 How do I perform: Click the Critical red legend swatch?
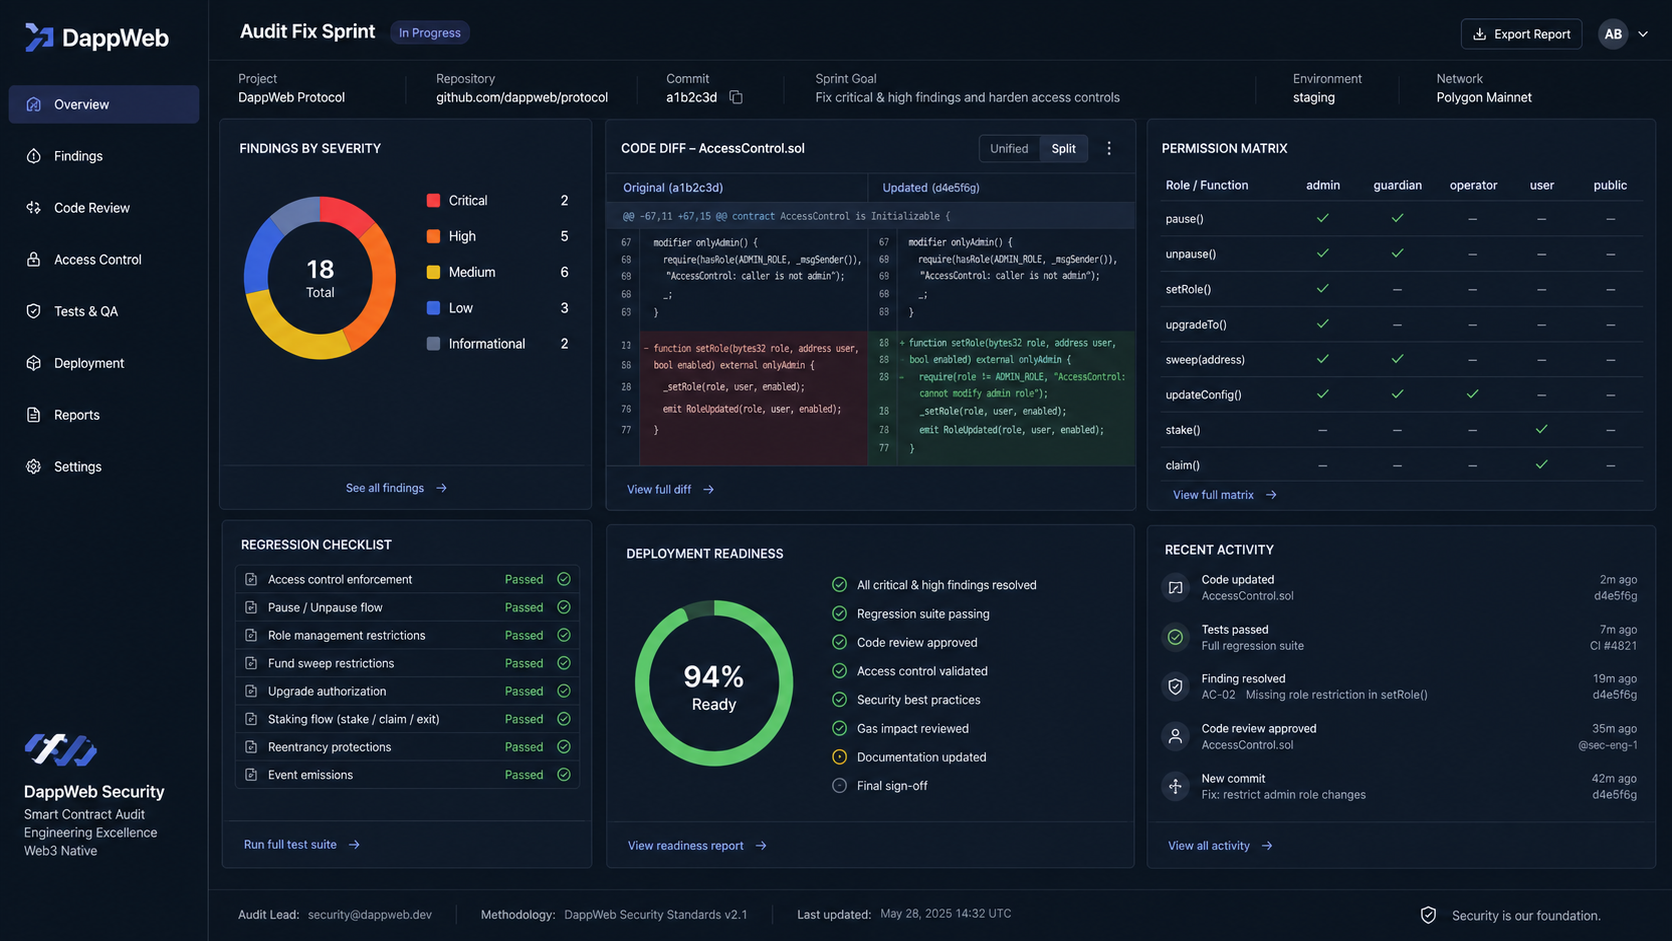tap(433, 201)
